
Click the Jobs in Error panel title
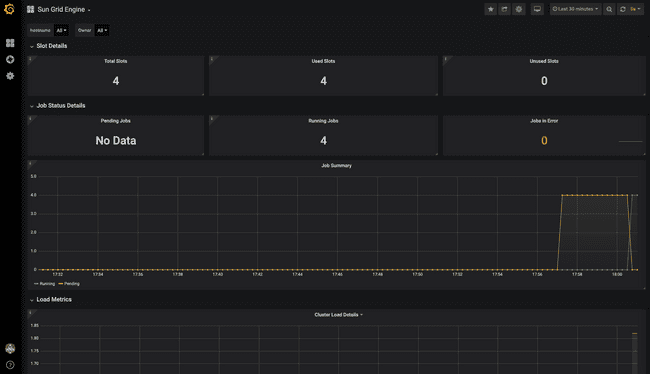click(x=544, y=121)
